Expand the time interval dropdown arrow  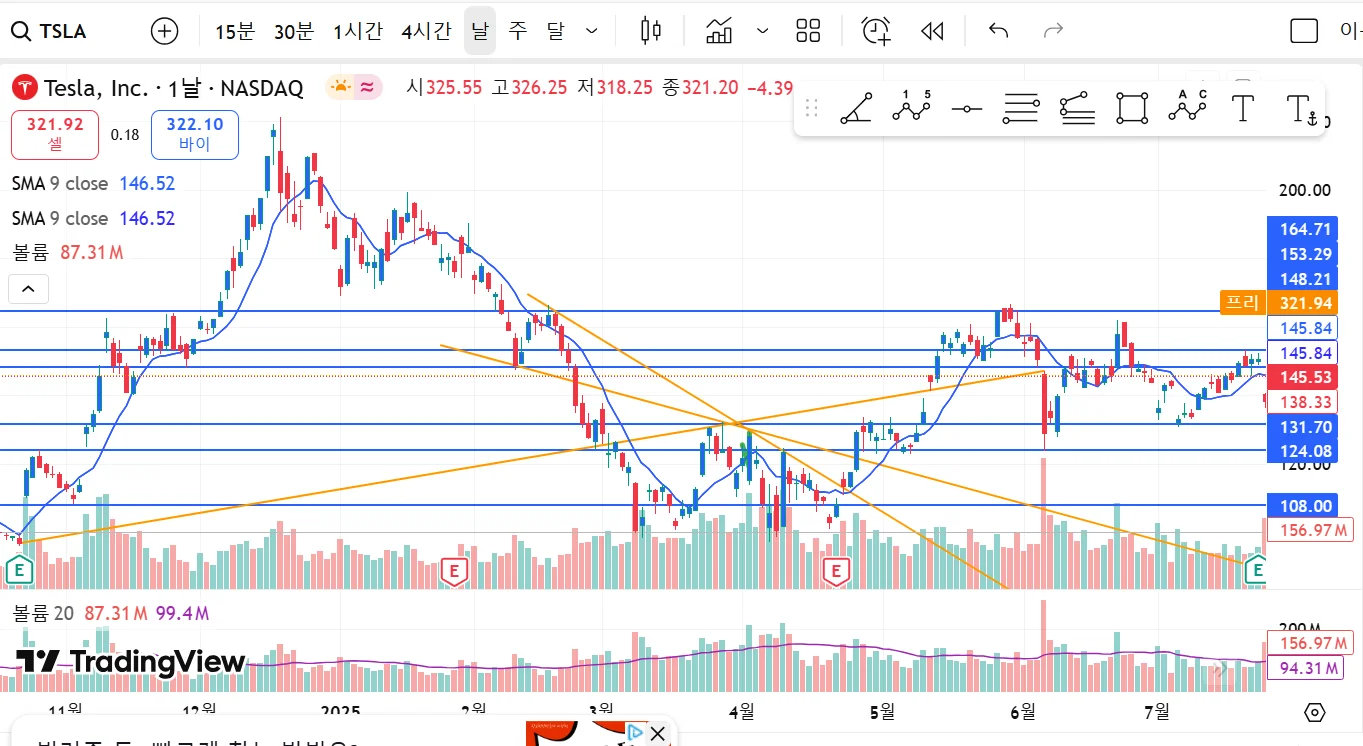[592, 31]
